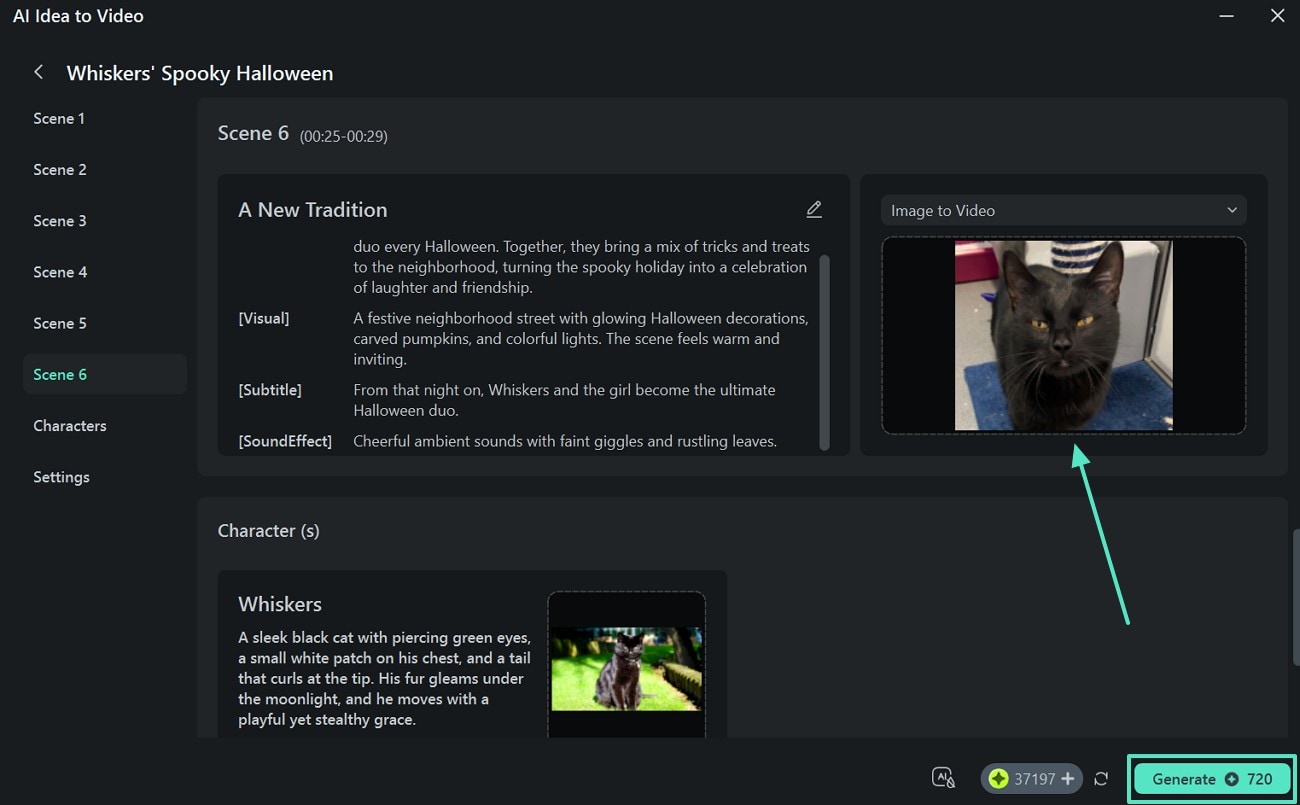This screenshot has height=805, width=1300.
Task: Go back using the arrow beside the title
Action: pyautogui.click(x=39, y=72)
